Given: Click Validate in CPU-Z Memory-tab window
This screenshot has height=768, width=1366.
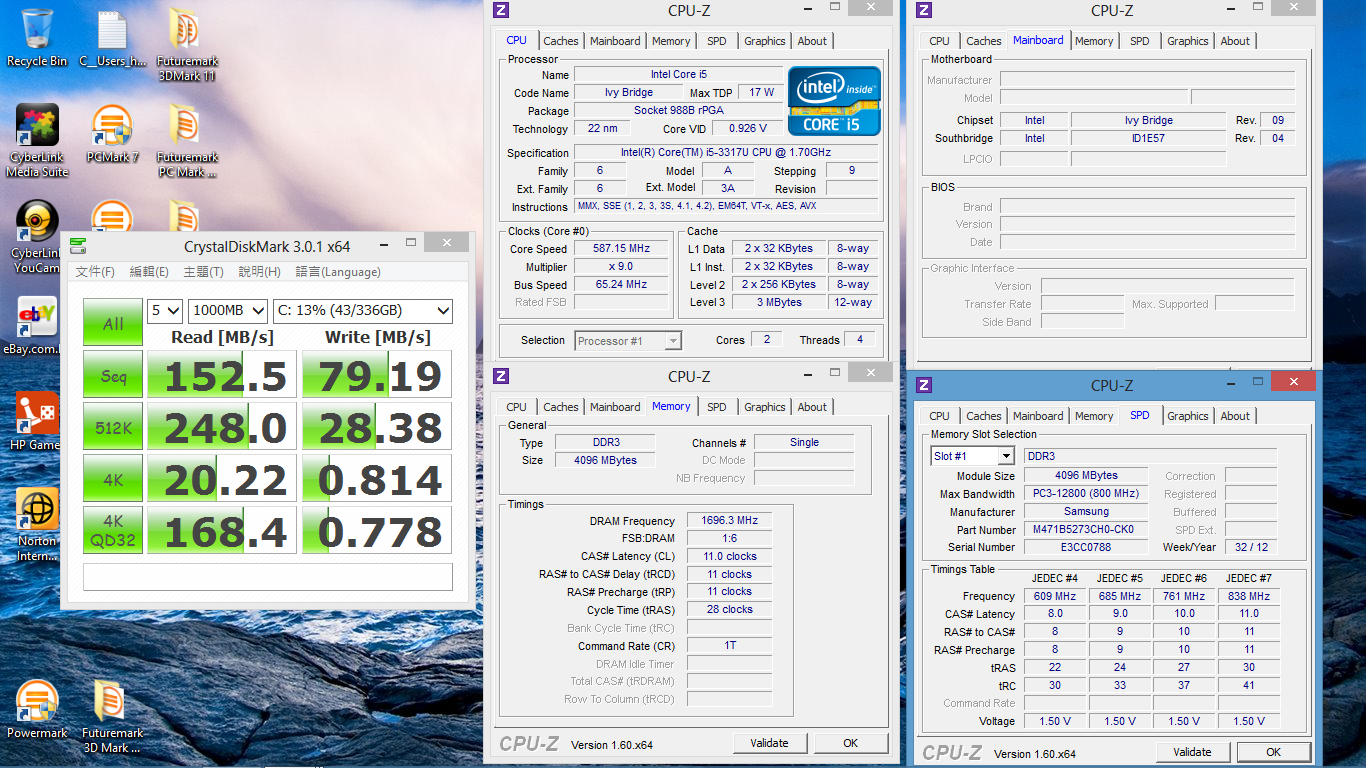Looking at the screenshot, I should (x=770, y=743).
